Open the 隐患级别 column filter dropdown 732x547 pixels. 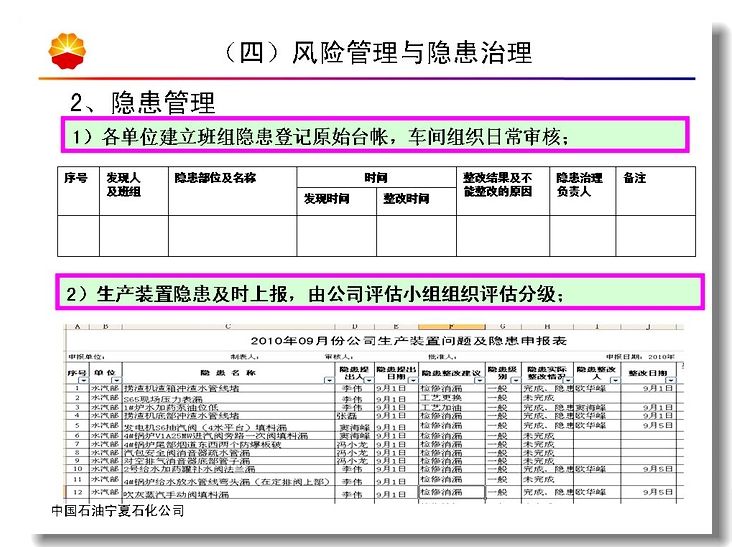point(515,380)
